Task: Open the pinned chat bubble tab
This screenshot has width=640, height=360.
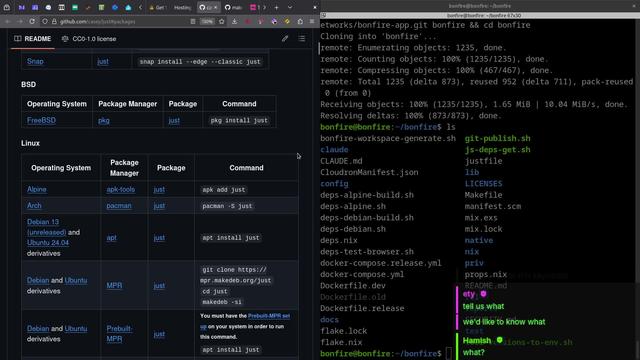Action: point(48,7)
